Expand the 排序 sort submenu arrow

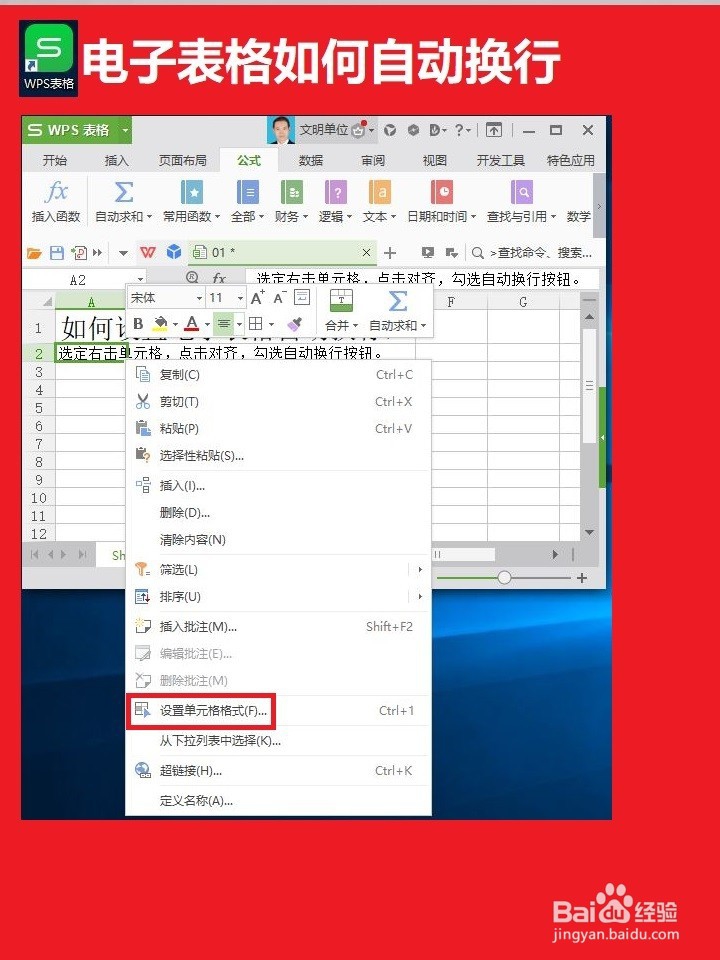420,596
